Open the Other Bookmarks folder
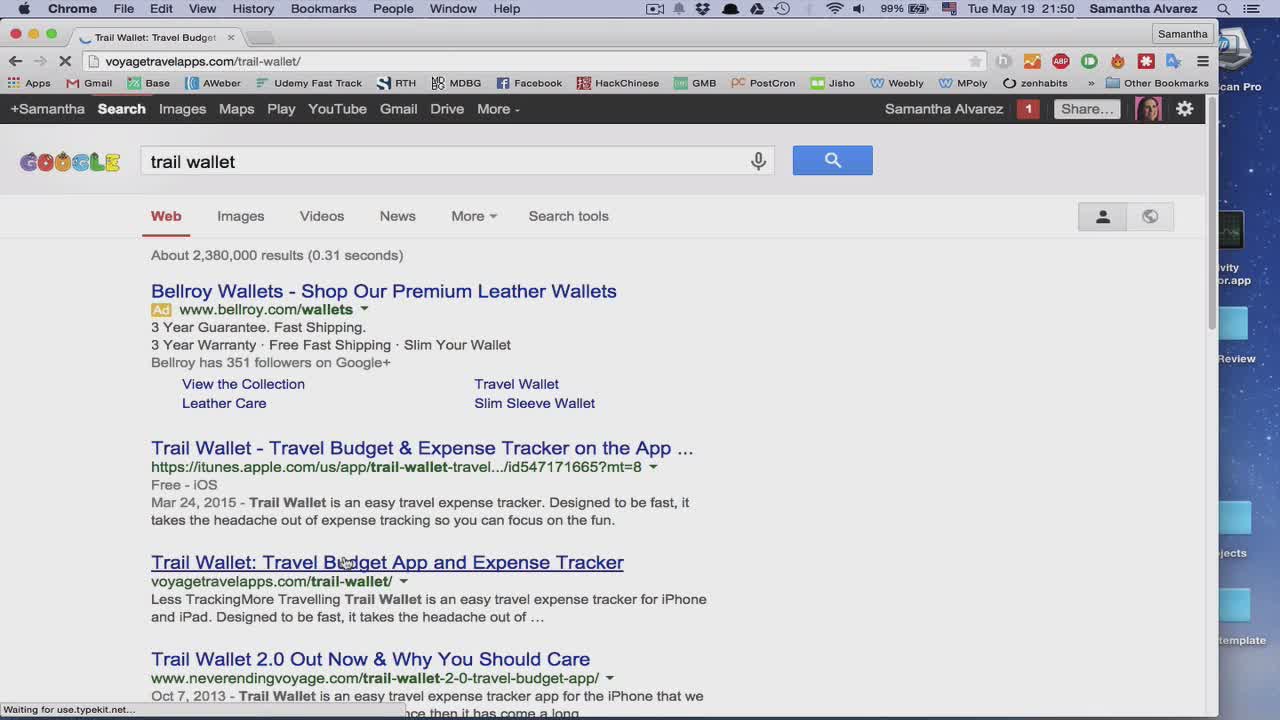Screen dimensions: 1280x720 pos(1157,83)
